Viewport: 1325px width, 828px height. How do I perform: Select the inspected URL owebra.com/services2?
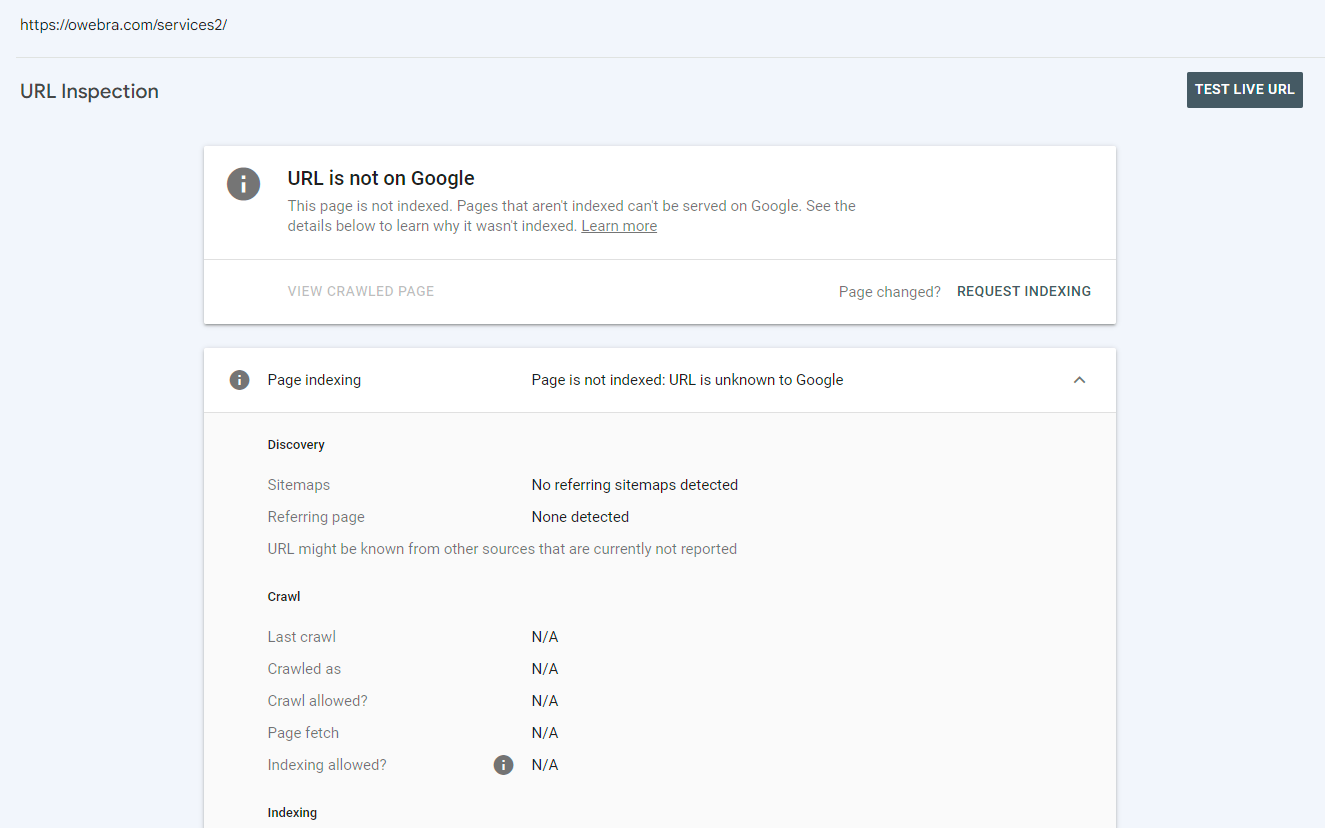[x=124, y=25]
